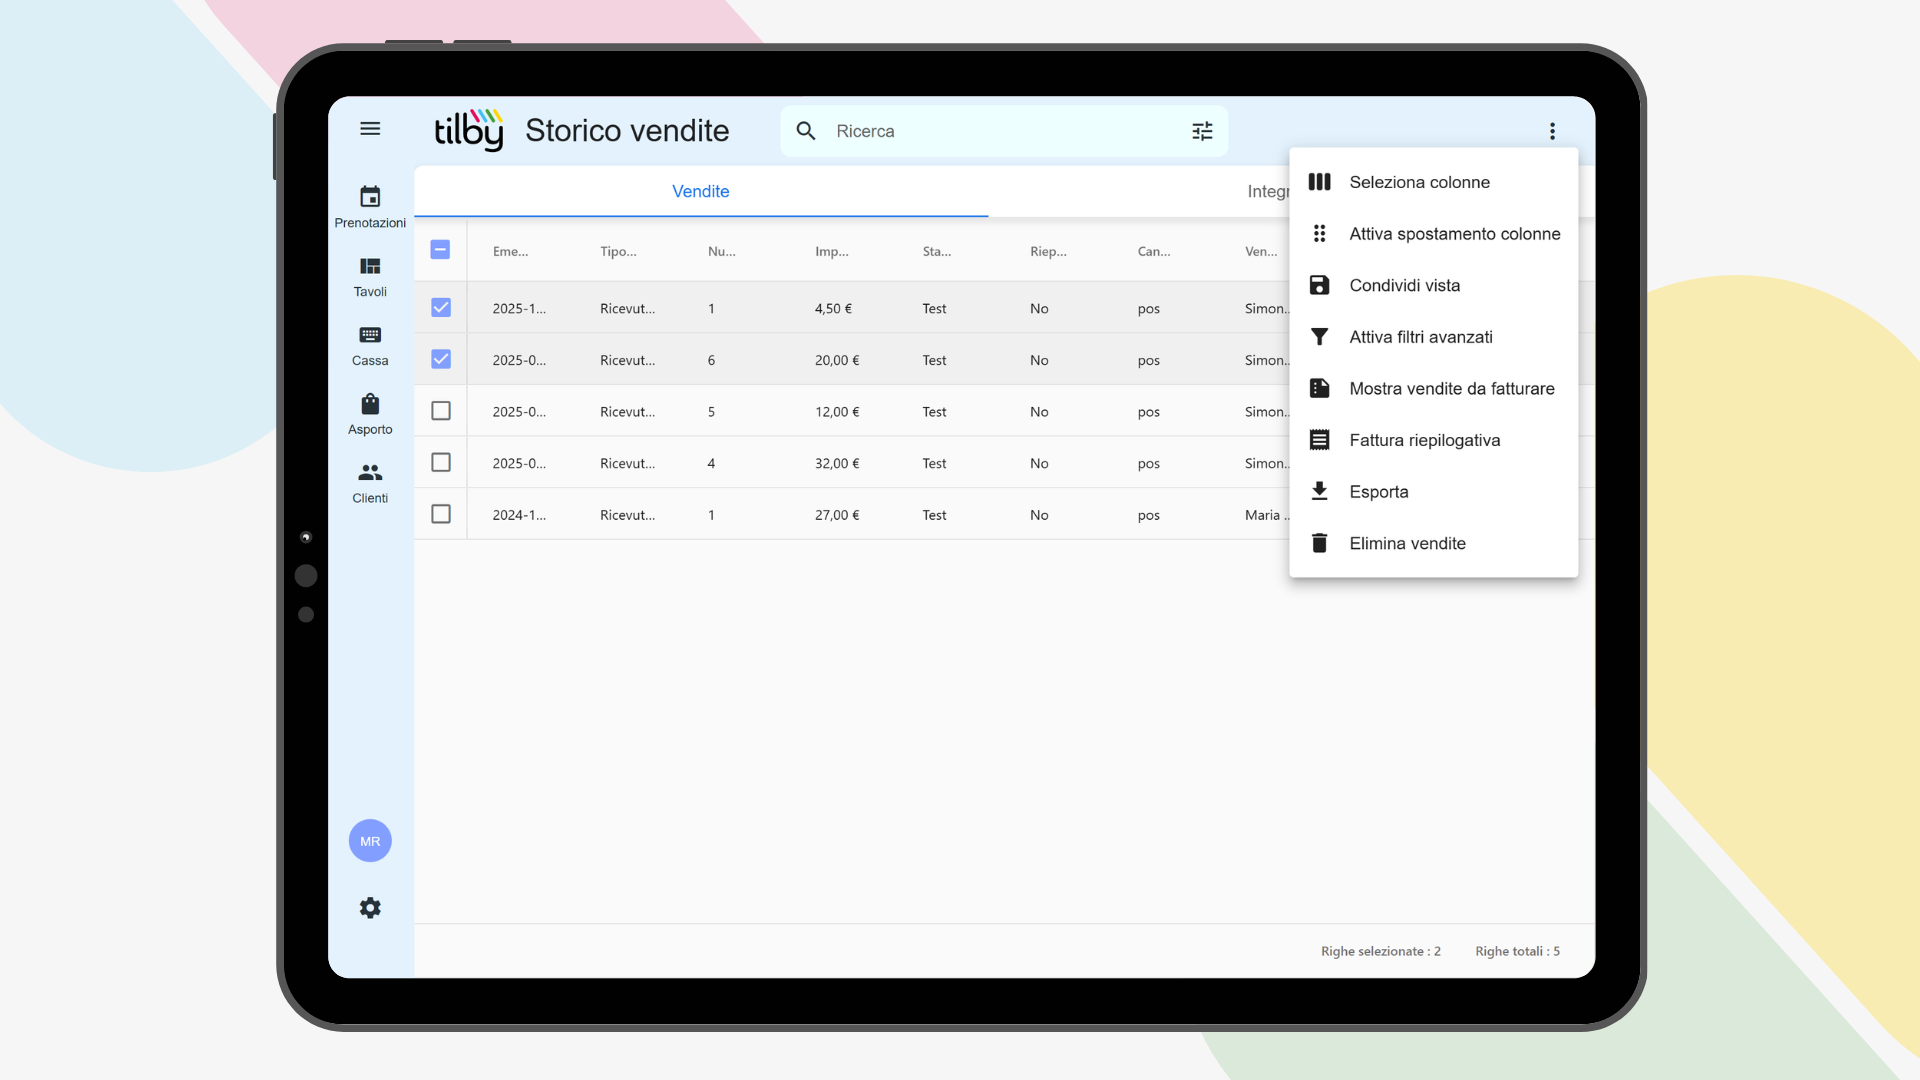This screenshot has width=1920, height=1080.
Task: Click the Seleziona colonne columns icon
Action: click(x=1320, y=182)
